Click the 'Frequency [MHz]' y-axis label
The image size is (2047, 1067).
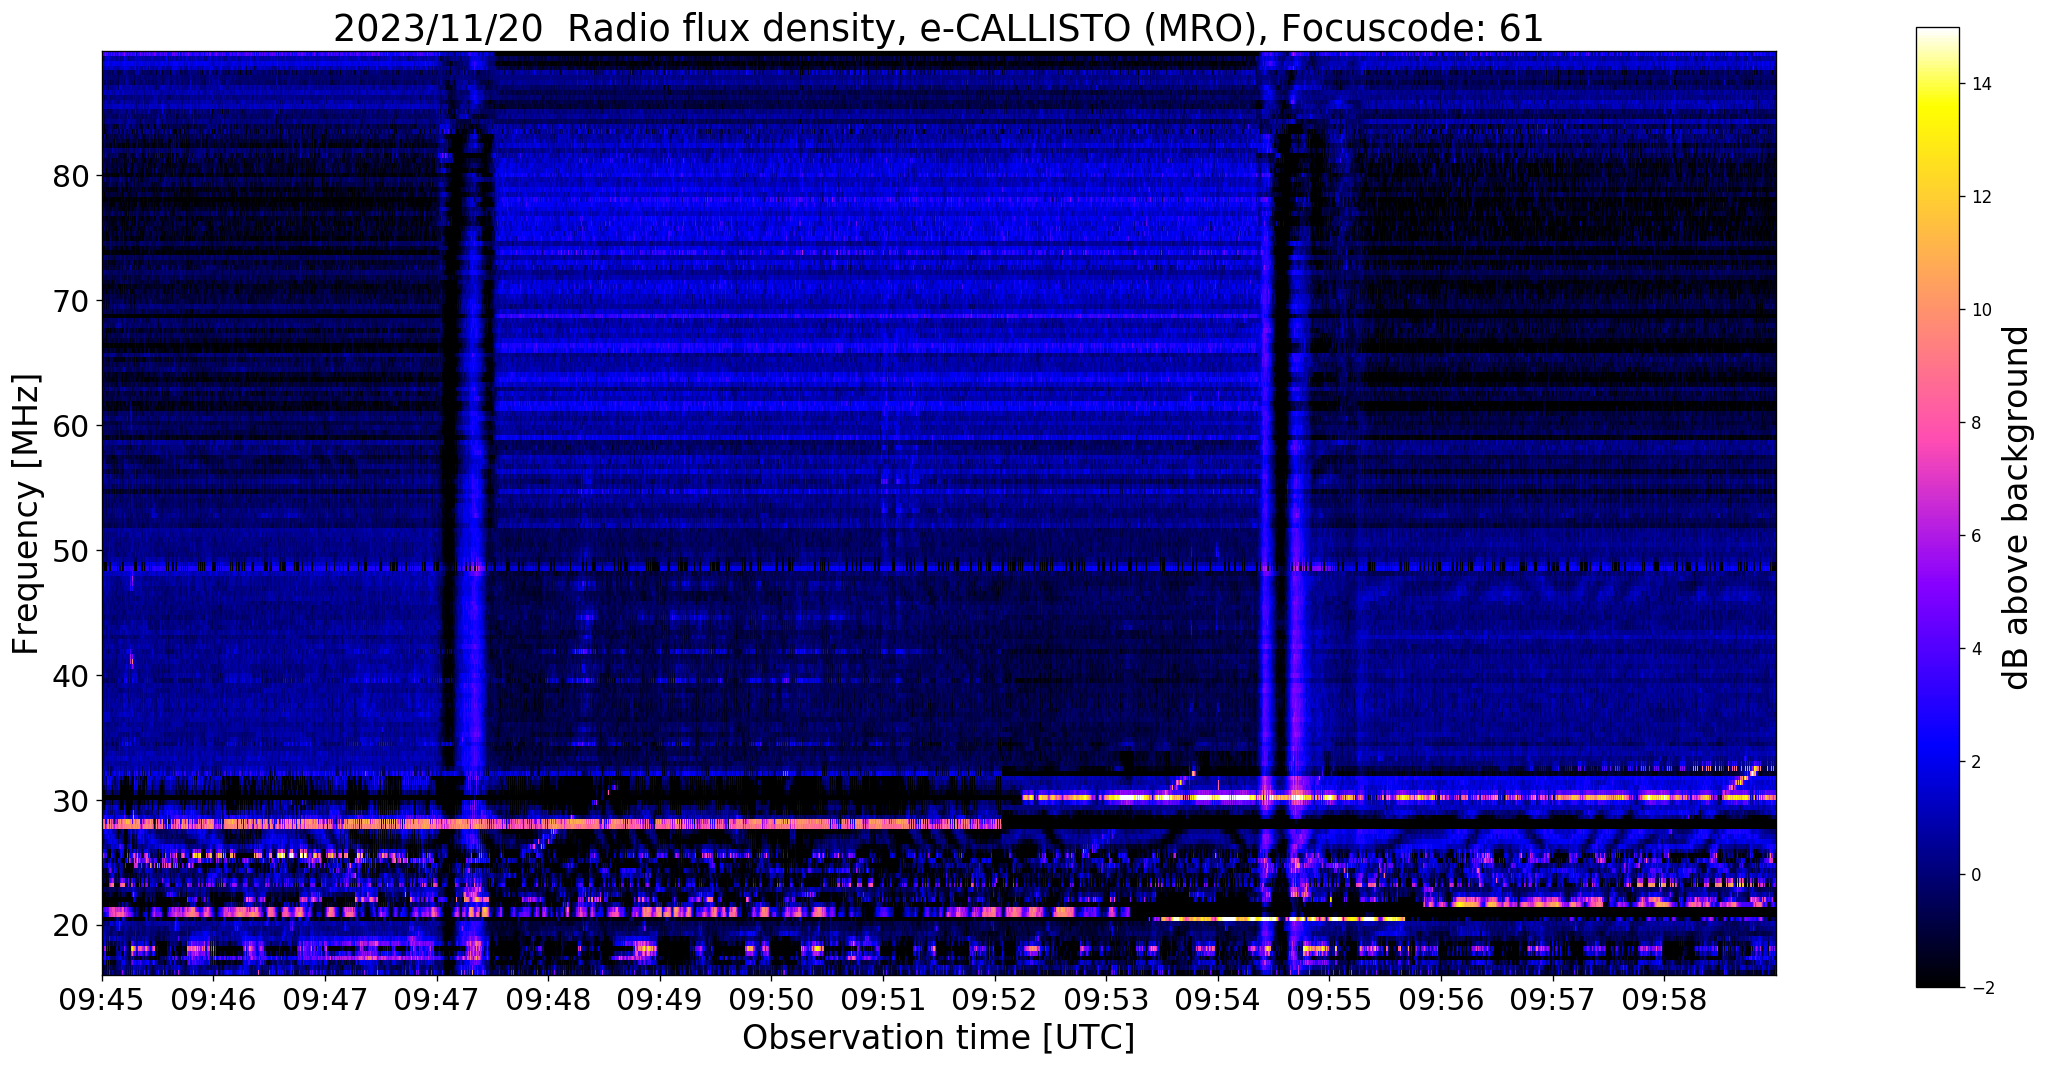[26, 514]
